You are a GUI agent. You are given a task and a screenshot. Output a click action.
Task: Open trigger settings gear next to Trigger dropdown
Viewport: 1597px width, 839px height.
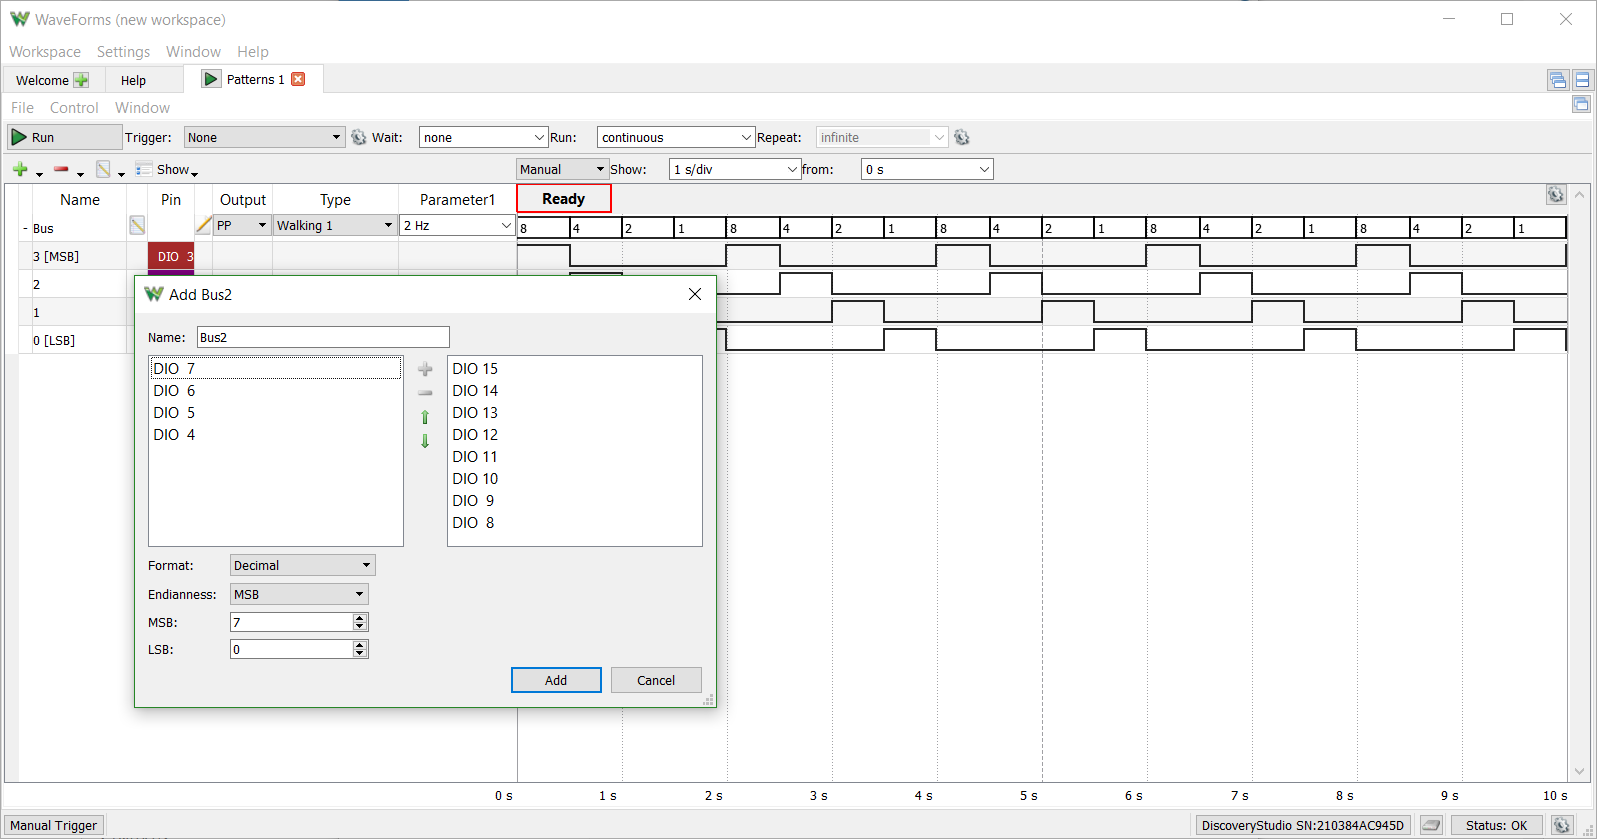pos(359,137)
